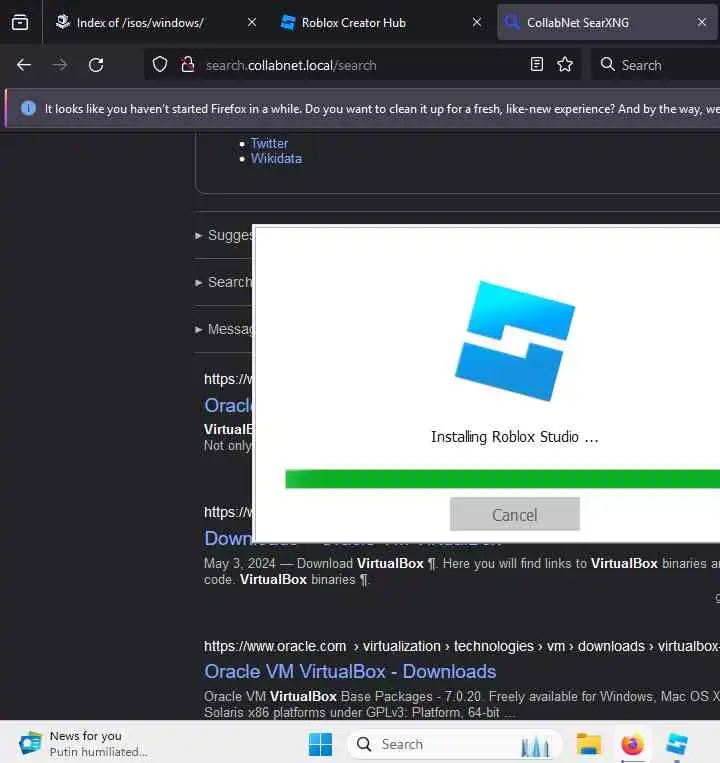The width and height of the screenshot is (720, 763).
Task: Open the Twitter link
Action: click(269, 144)
